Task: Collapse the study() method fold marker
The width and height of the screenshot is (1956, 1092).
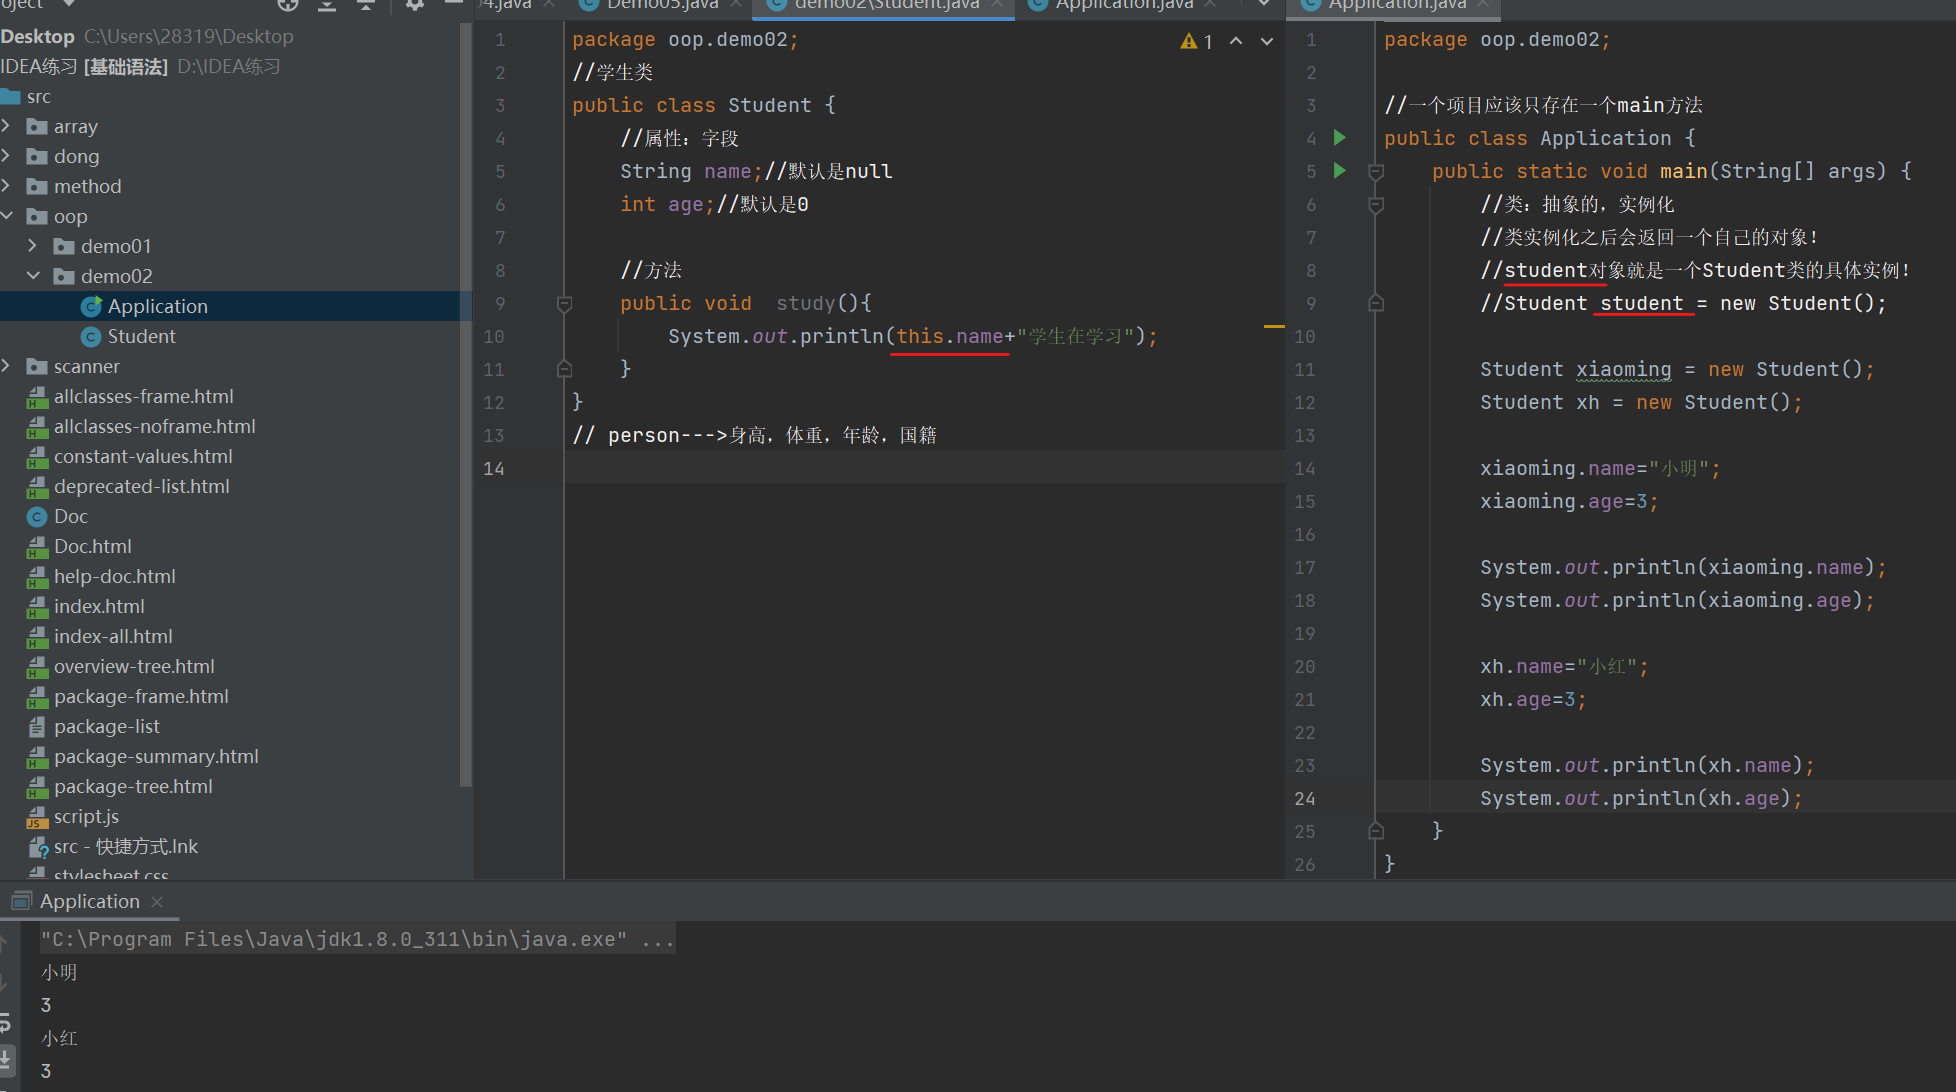Action: 564,303
